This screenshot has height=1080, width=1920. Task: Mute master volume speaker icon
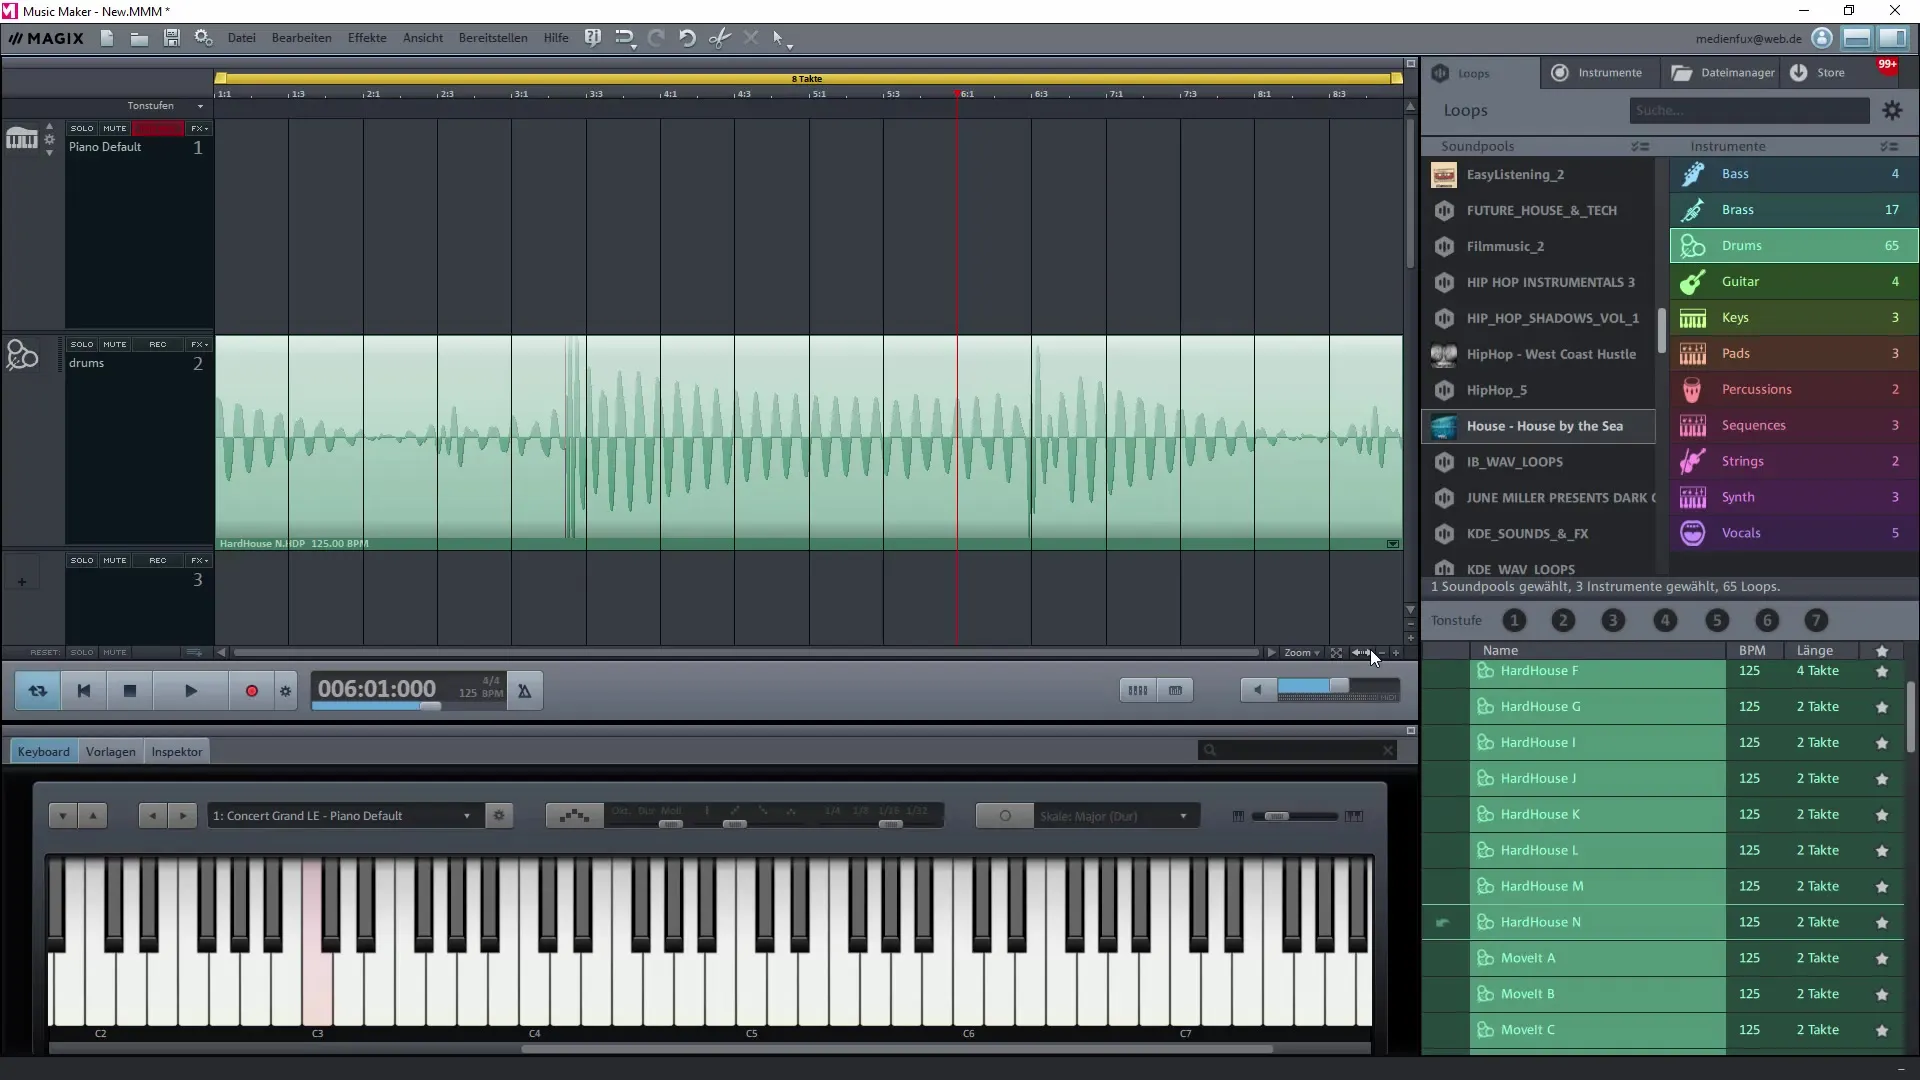1258,690
